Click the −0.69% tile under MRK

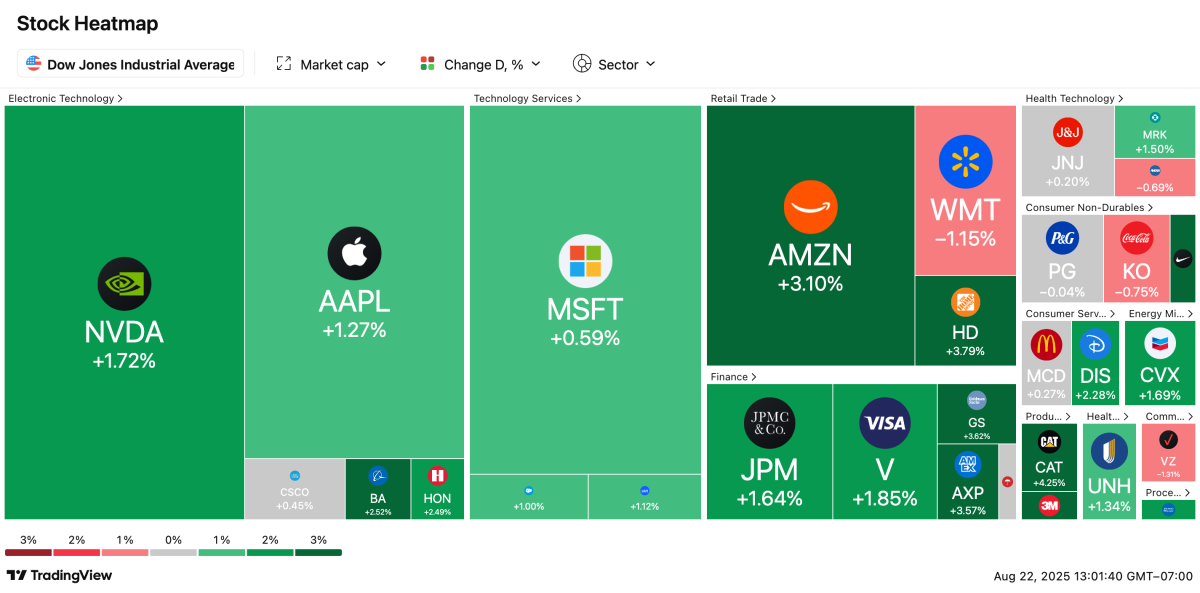[1155, 177]
